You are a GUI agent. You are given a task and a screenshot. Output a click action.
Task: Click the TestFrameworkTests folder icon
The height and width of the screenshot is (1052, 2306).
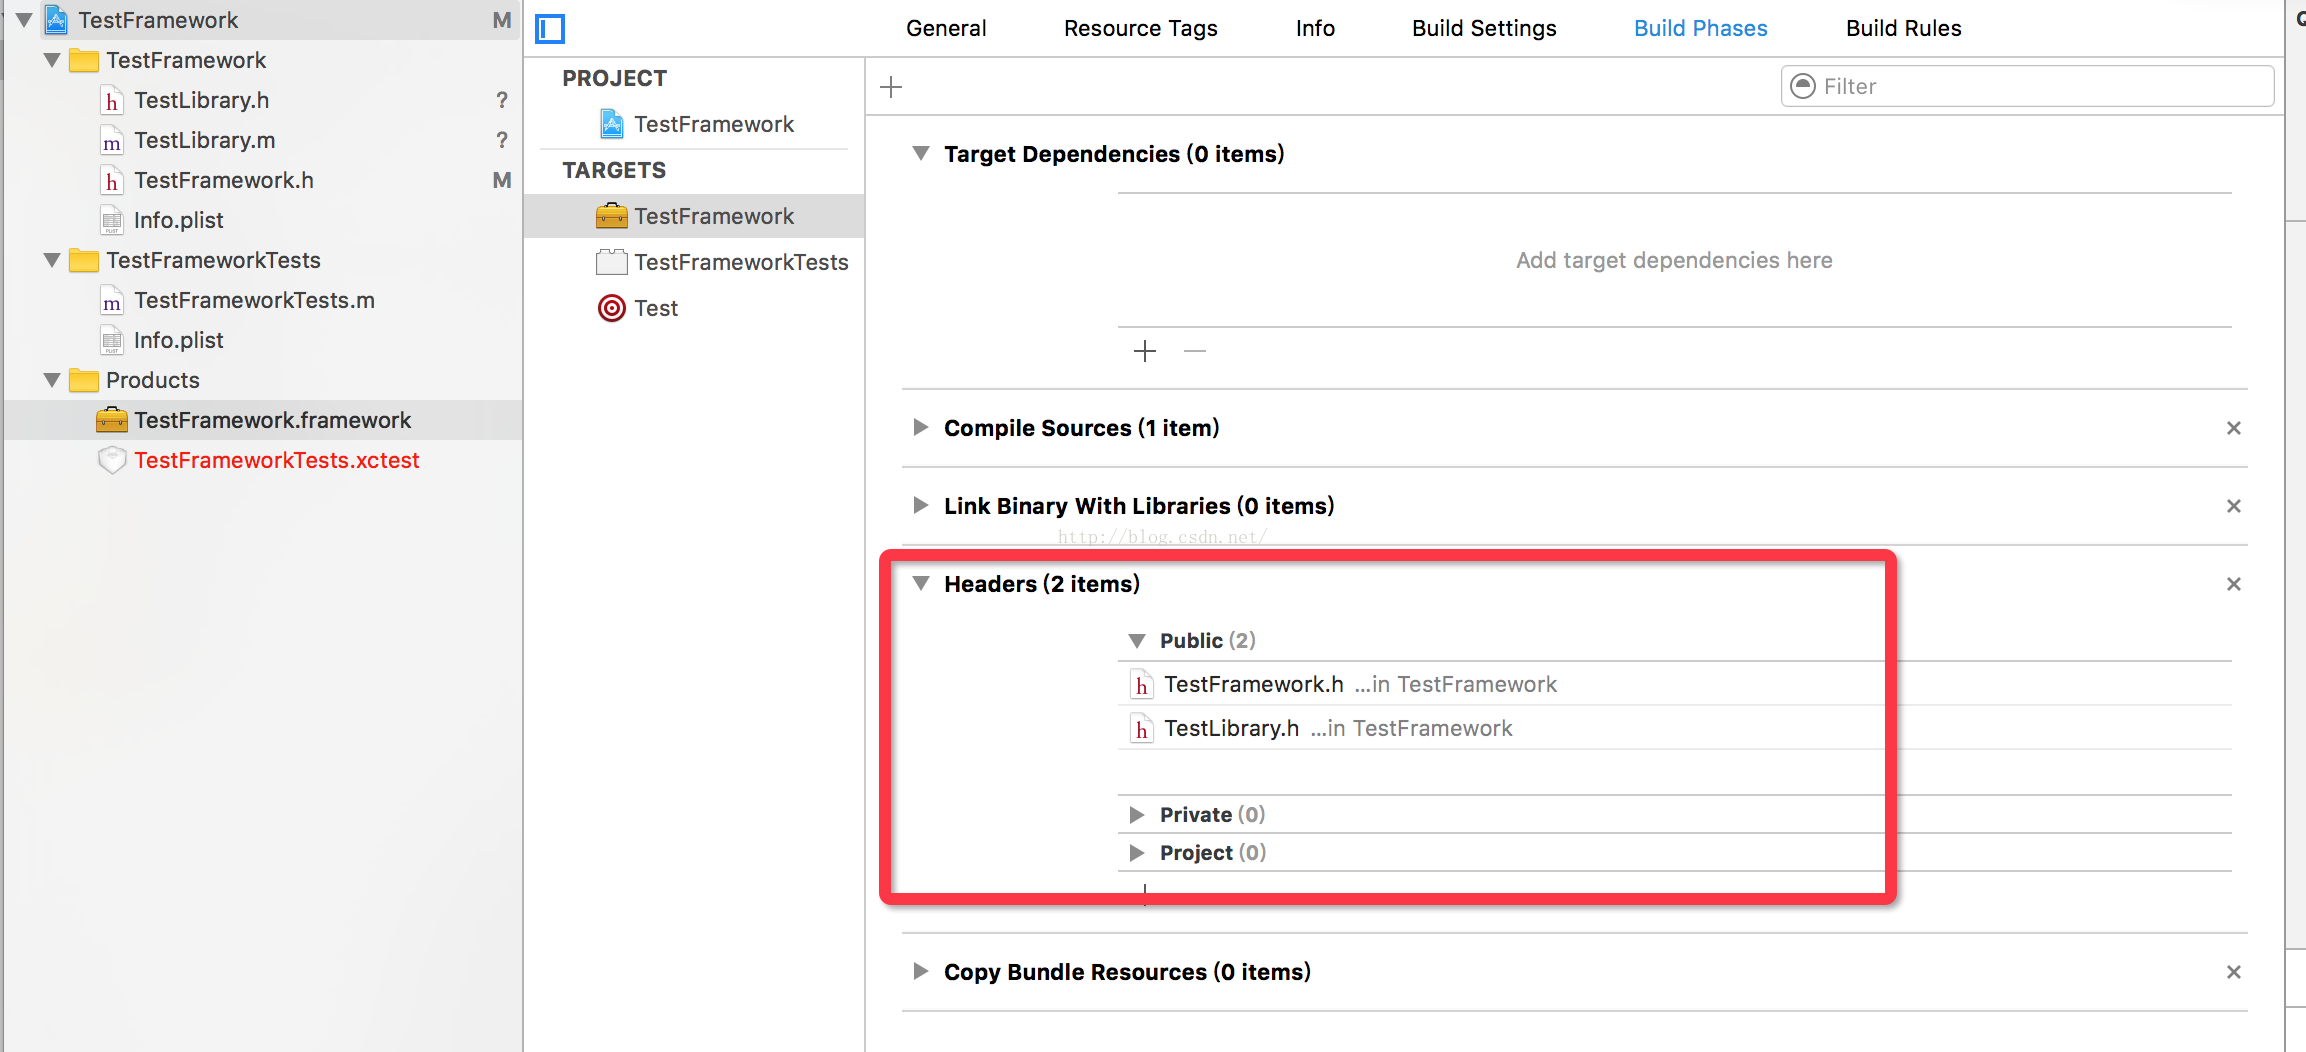[x=84, y=260]
